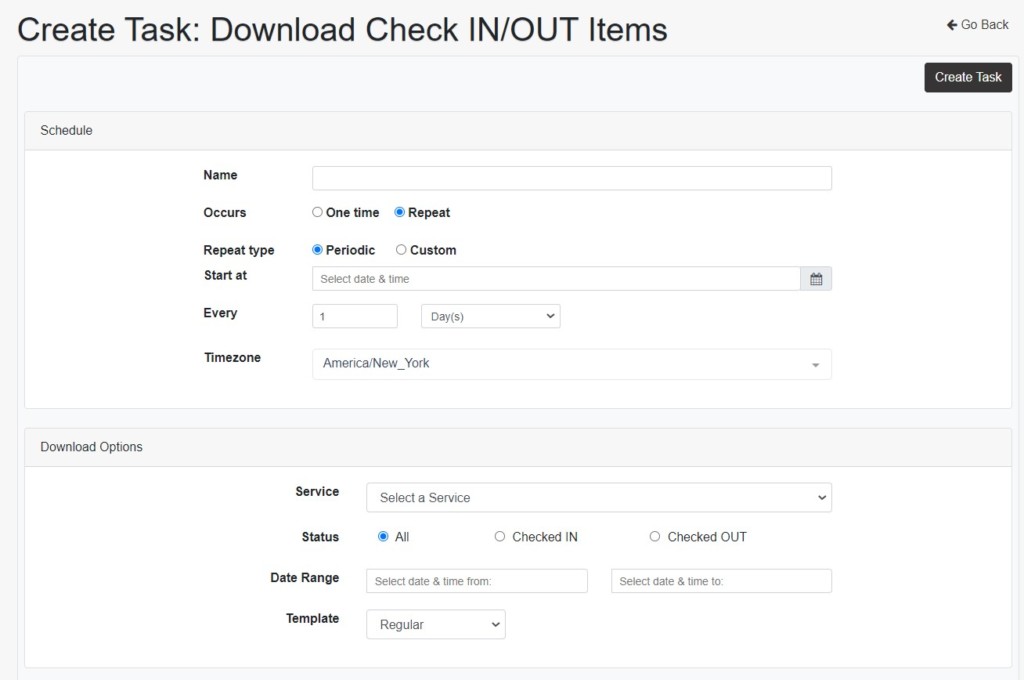
Task: Click the Go Back arrow icon
Action: point(950,24)
